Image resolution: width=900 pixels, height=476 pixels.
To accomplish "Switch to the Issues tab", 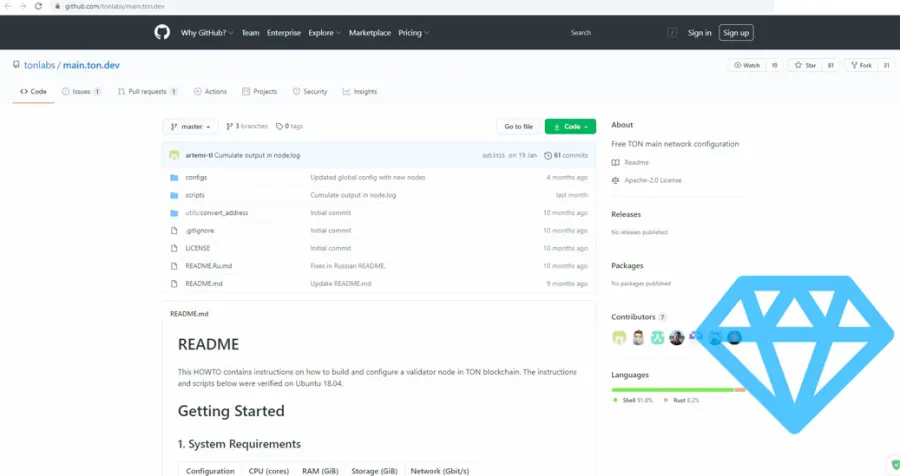I will coord(81,91).
